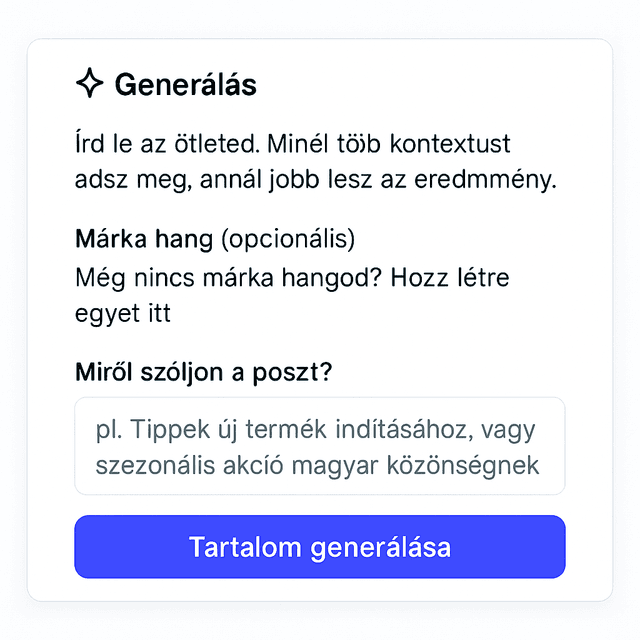
Task: Click empty card space right of Generálás title
Action: (430, 85)
